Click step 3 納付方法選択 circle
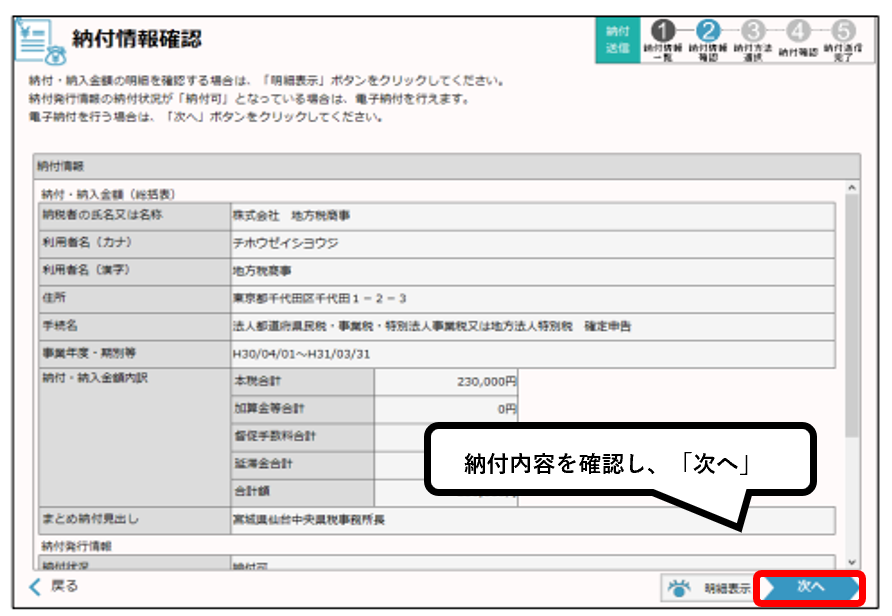Image resolution: width=892 pixels, height=616 pixels. [753, 30]
